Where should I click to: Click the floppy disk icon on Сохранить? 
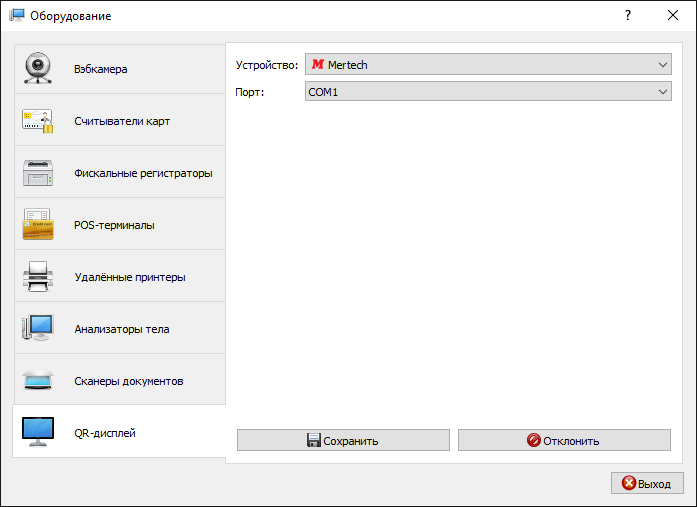[x=314, y=440]
